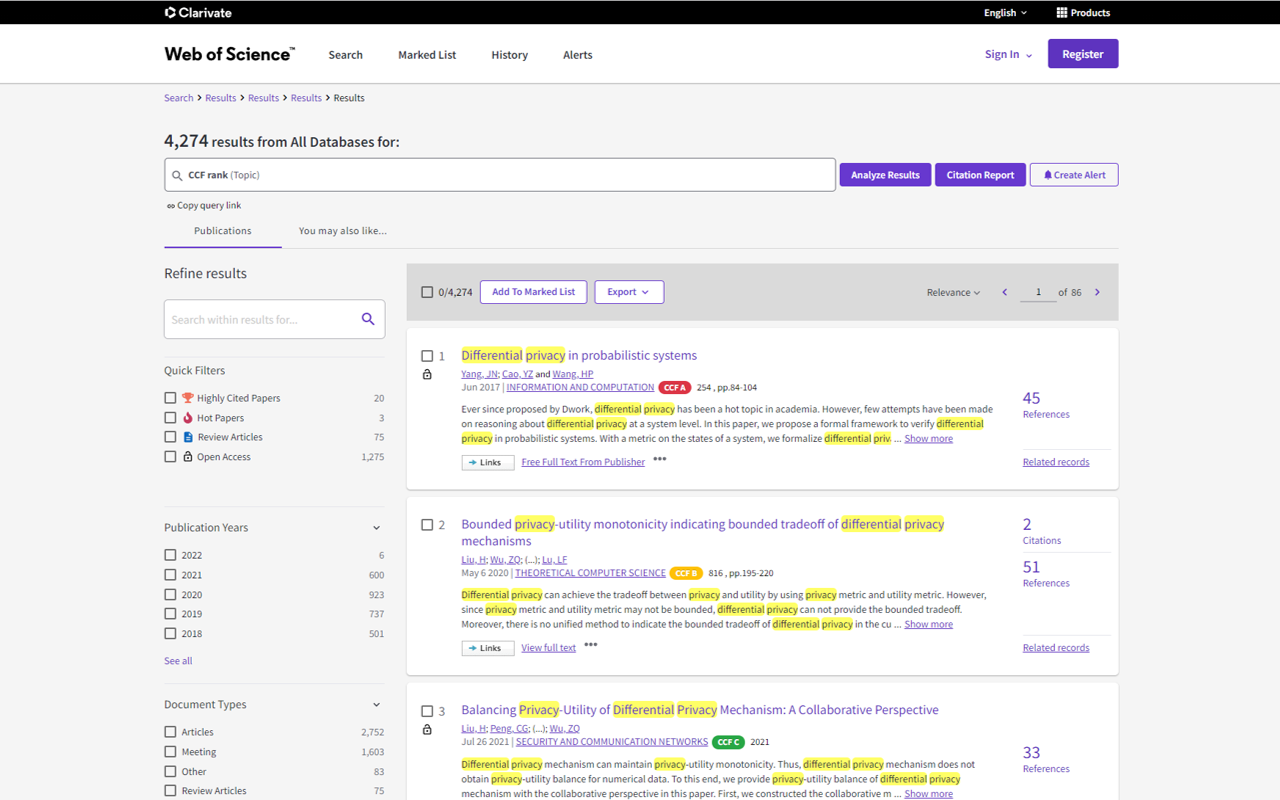Click the Search within results input field
The height and width of the screenshot is (800, 1280).
click(260, 320)
